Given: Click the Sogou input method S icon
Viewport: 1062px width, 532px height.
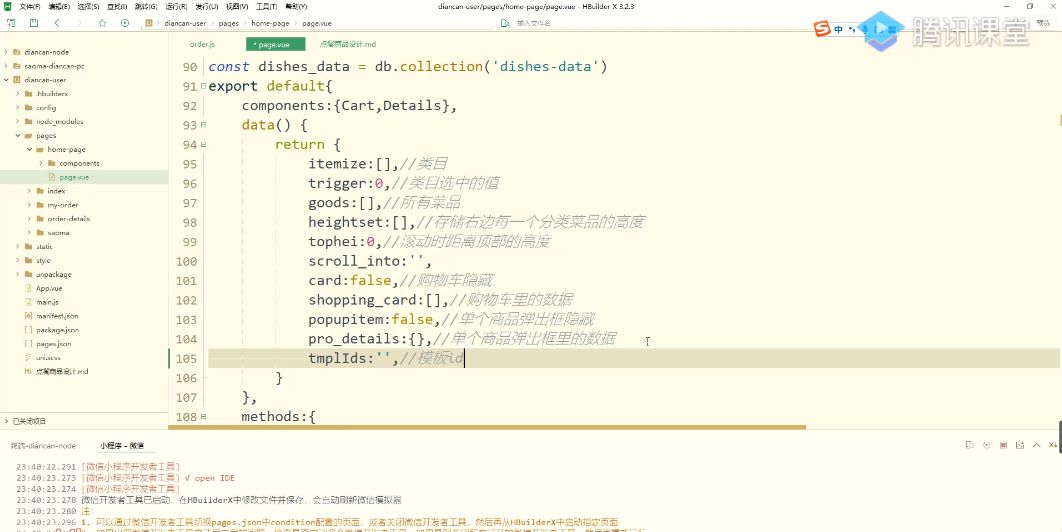Looking at the screenshot, I should pos(822,29).
